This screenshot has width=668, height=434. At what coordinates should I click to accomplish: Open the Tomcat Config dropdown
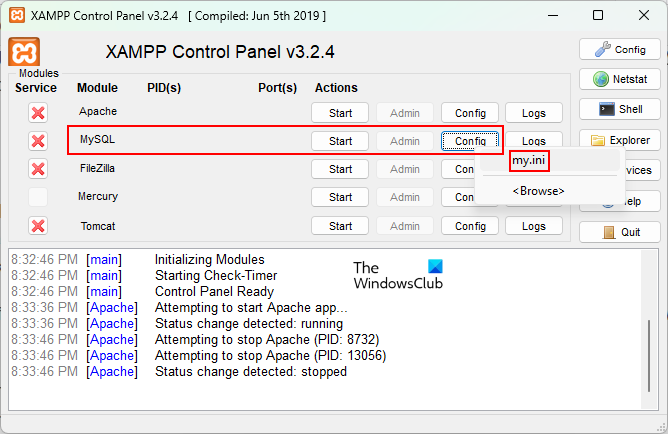[x=470, y=226]
